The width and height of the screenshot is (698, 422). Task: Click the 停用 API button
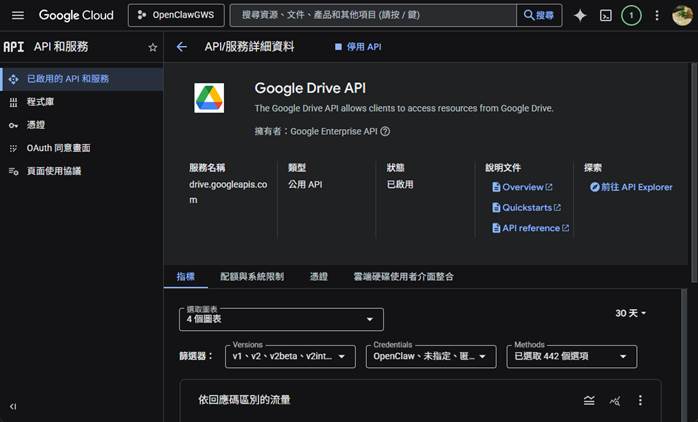coord(357,47)
